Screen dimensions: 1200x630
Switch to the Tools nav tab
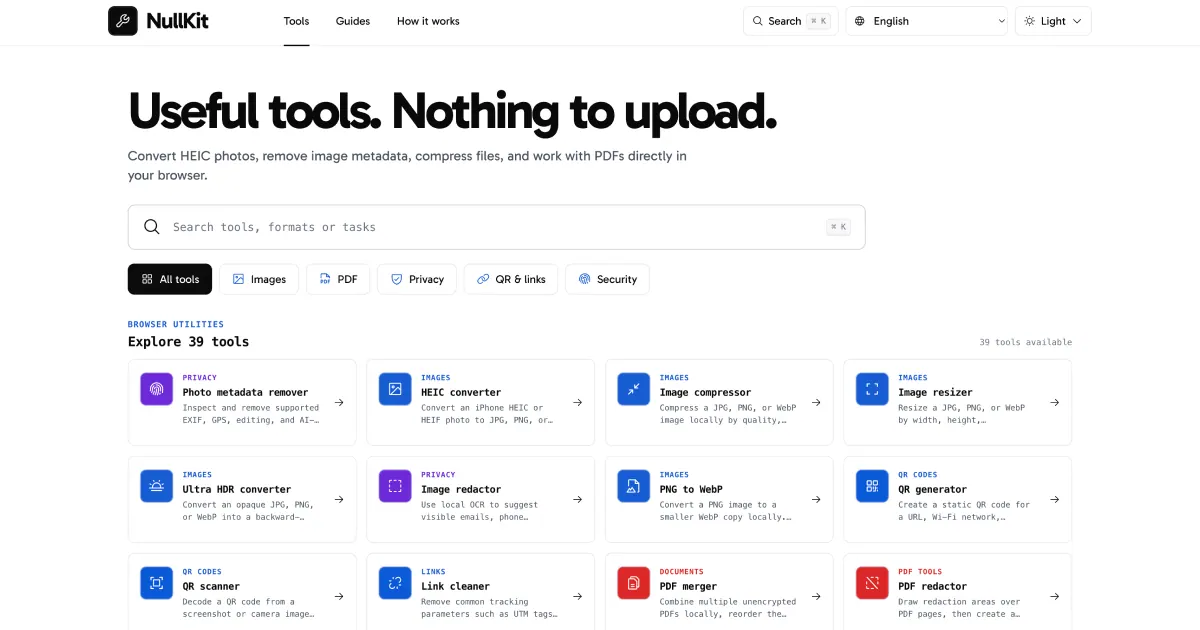point(296,21)
